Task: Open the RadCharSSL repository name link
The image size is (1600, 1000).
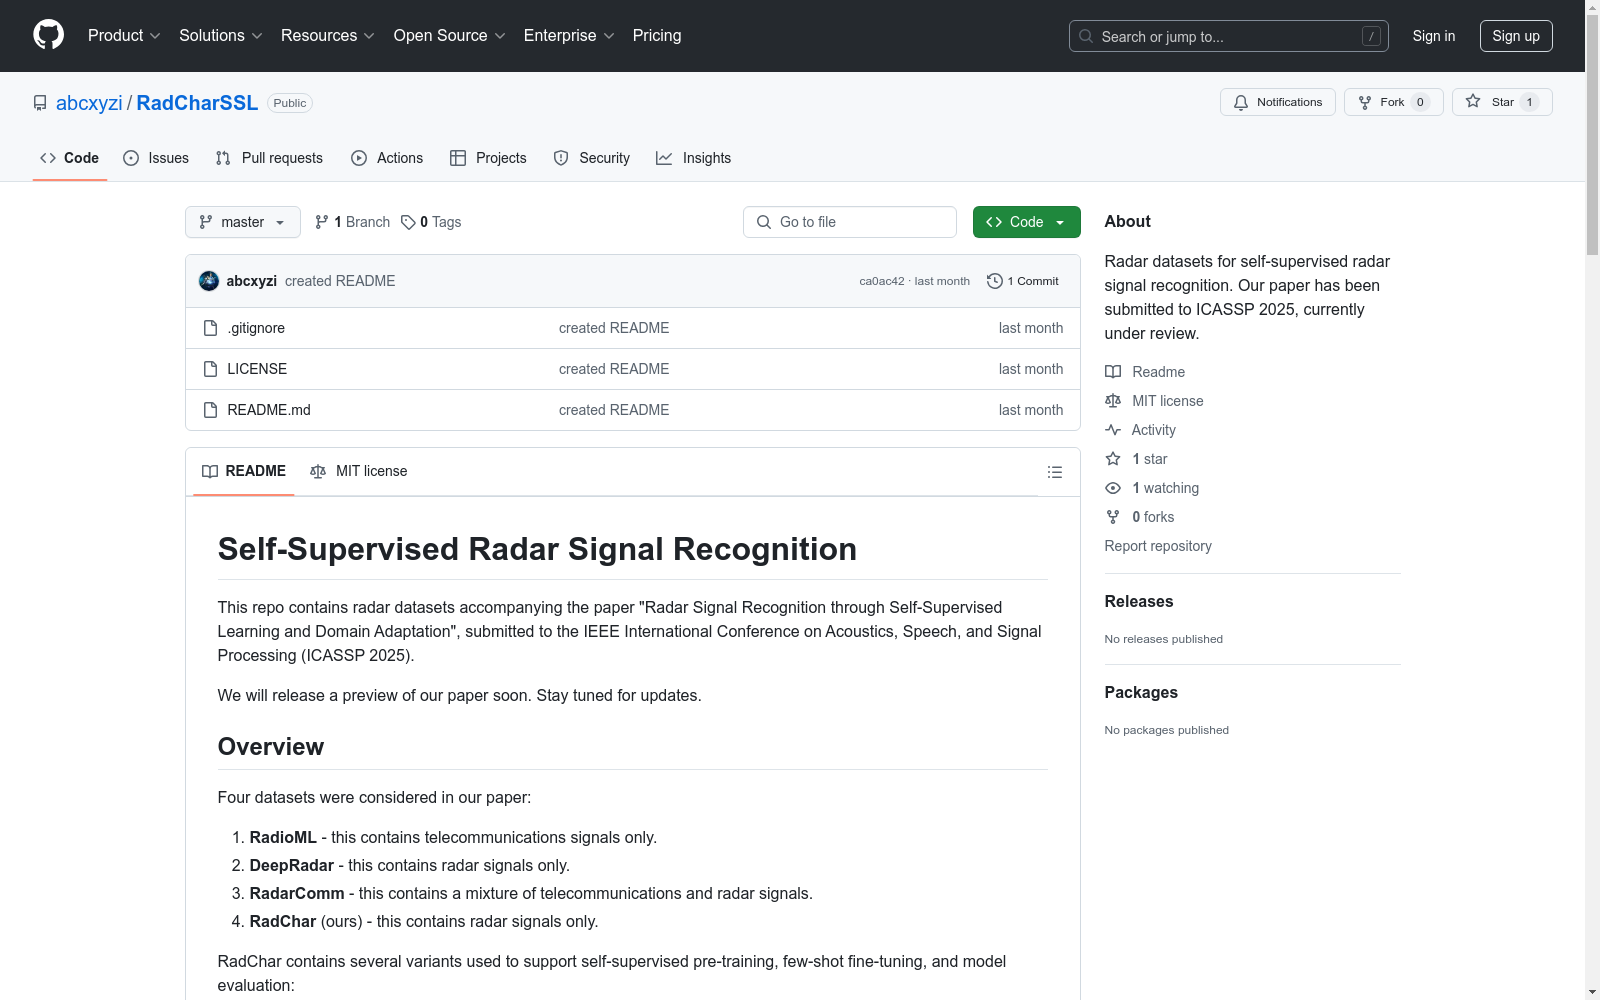Action: (197, 103)
